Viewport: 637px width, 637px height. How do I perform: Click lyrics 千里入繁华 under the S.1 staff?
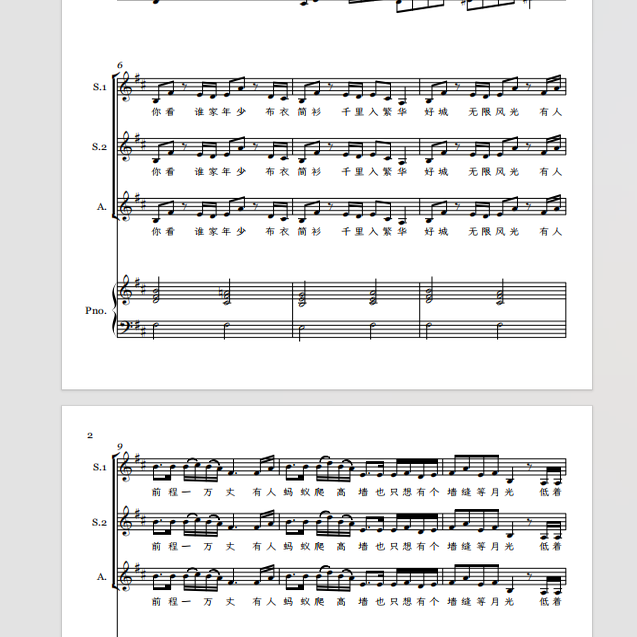point(374,112)
